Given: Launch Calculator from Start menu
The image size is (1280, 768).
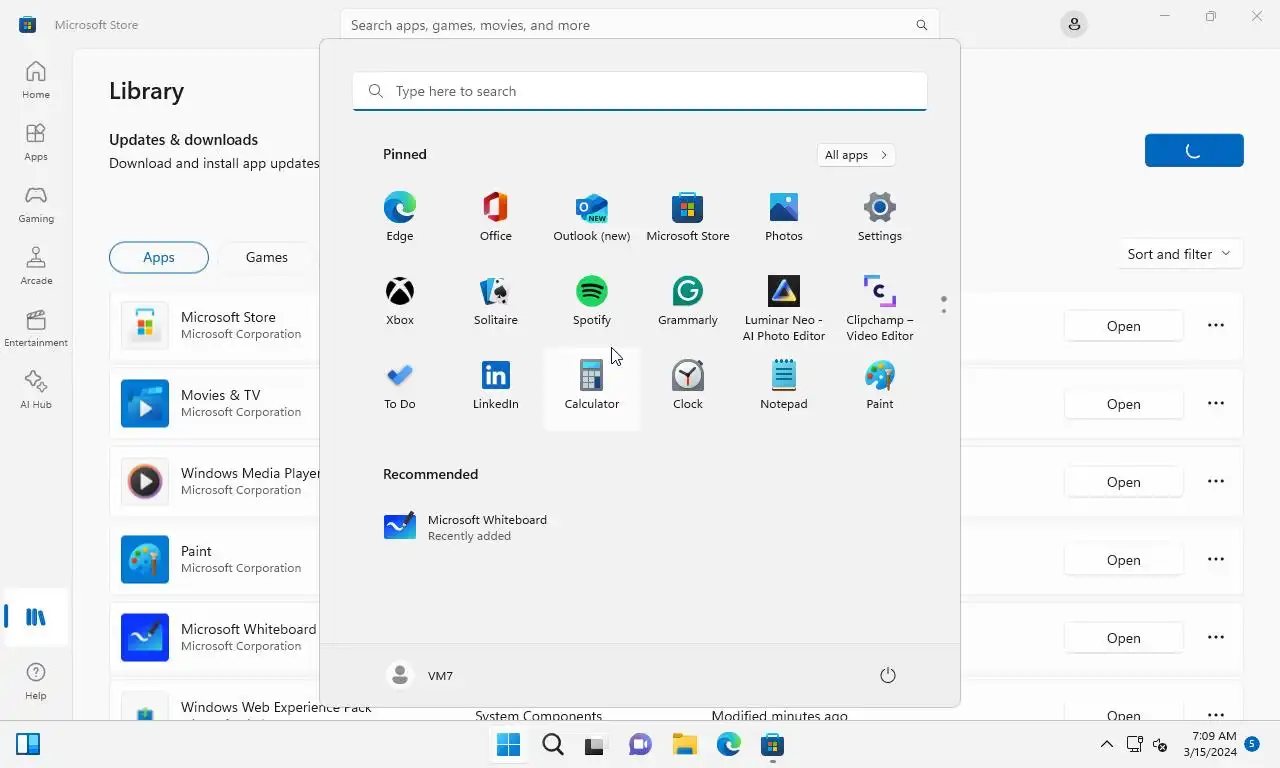Looking at the screenshot, I should [592, 386].
